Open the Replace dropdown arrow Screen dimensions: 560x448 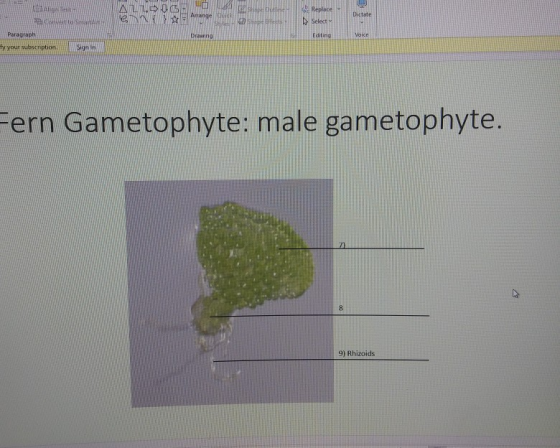[x=339, y=9]
